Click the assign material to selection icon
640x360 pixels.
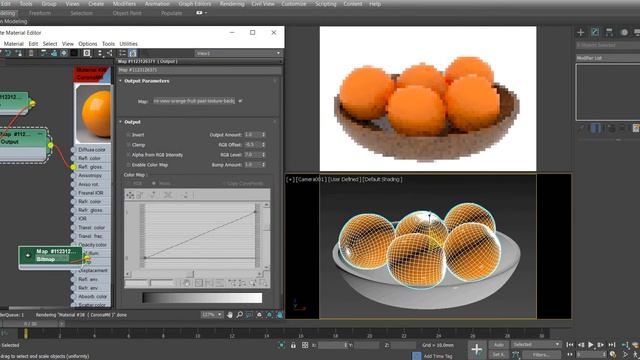pyautogui.click(x=19, y=53)
